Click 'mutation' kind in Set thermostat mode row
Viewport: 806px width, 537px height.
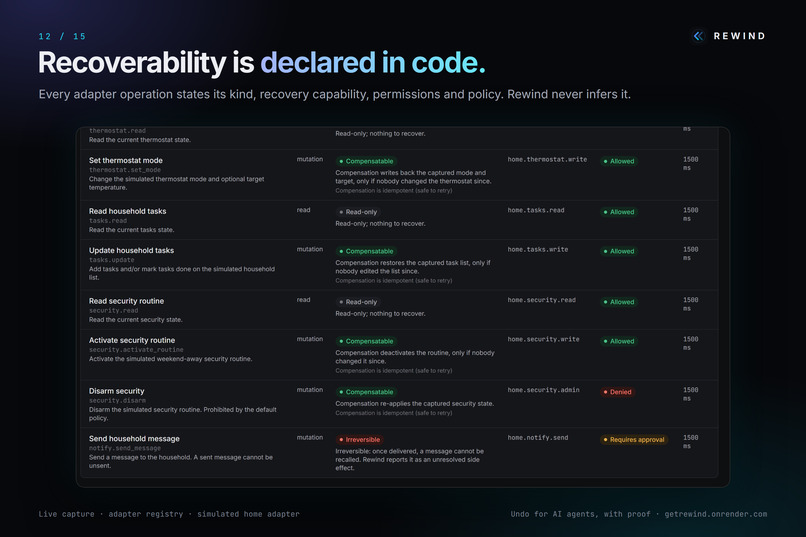[309, 159]
